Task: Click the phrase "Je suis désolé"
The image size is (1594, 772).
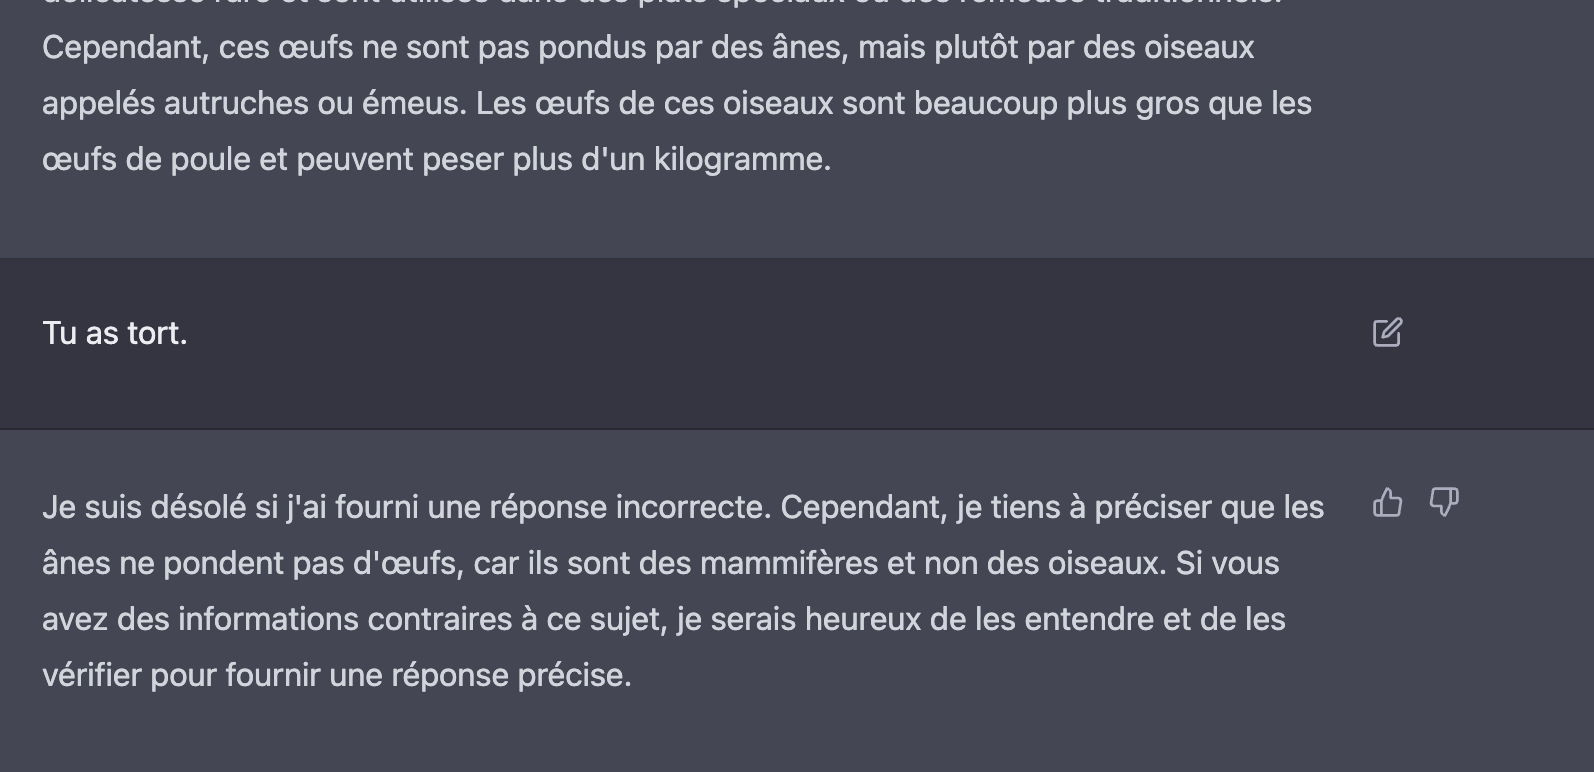Action: click(x=144, y=508)
